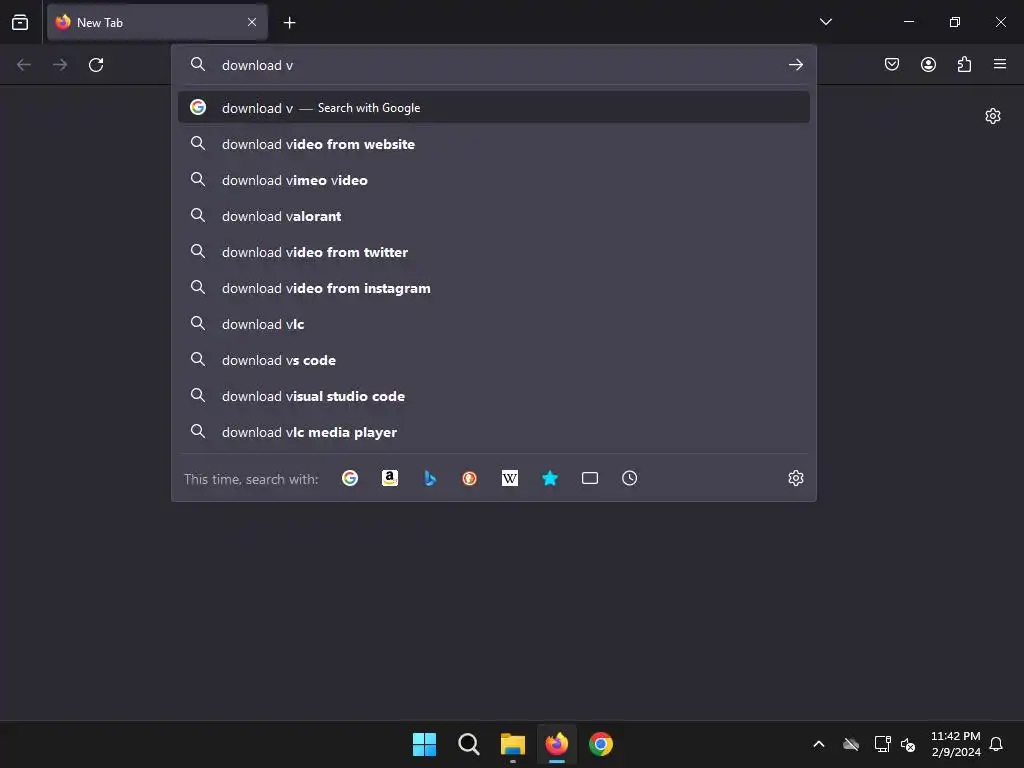Go forward with the forward arrow
This screenshot has width=1024, height=768.
[60, 65]
